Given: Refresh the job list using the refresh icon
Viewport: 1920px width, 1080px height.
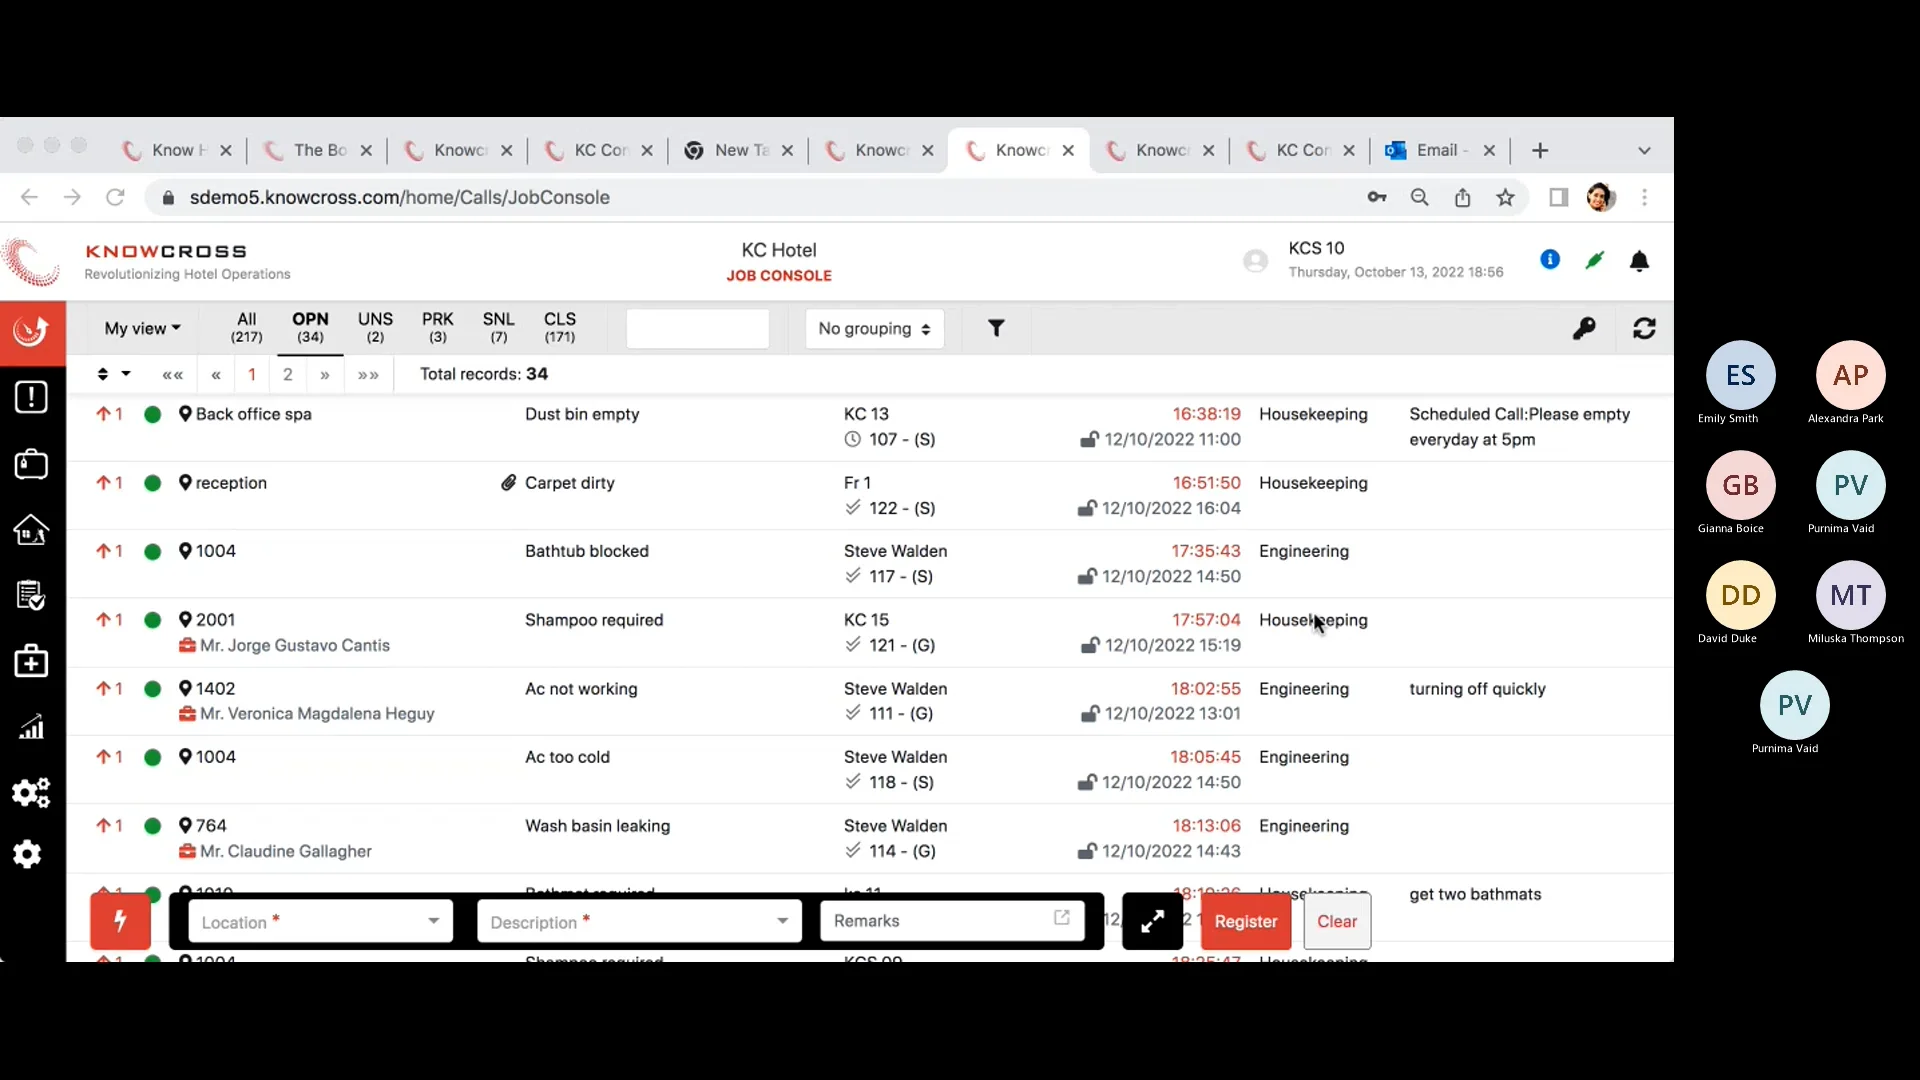Looking at the screenshot, I should (1645, 328).
